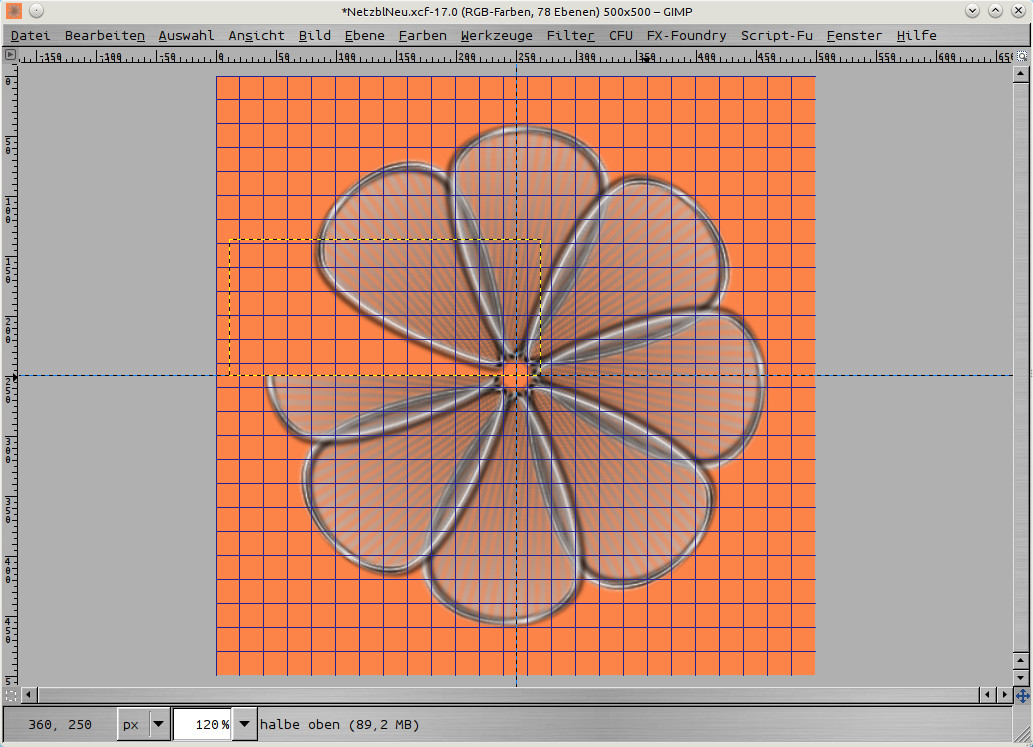Viewport: 1033px width, 747px height.
Task: Open the Farben menu
Action: coord(422,35)
